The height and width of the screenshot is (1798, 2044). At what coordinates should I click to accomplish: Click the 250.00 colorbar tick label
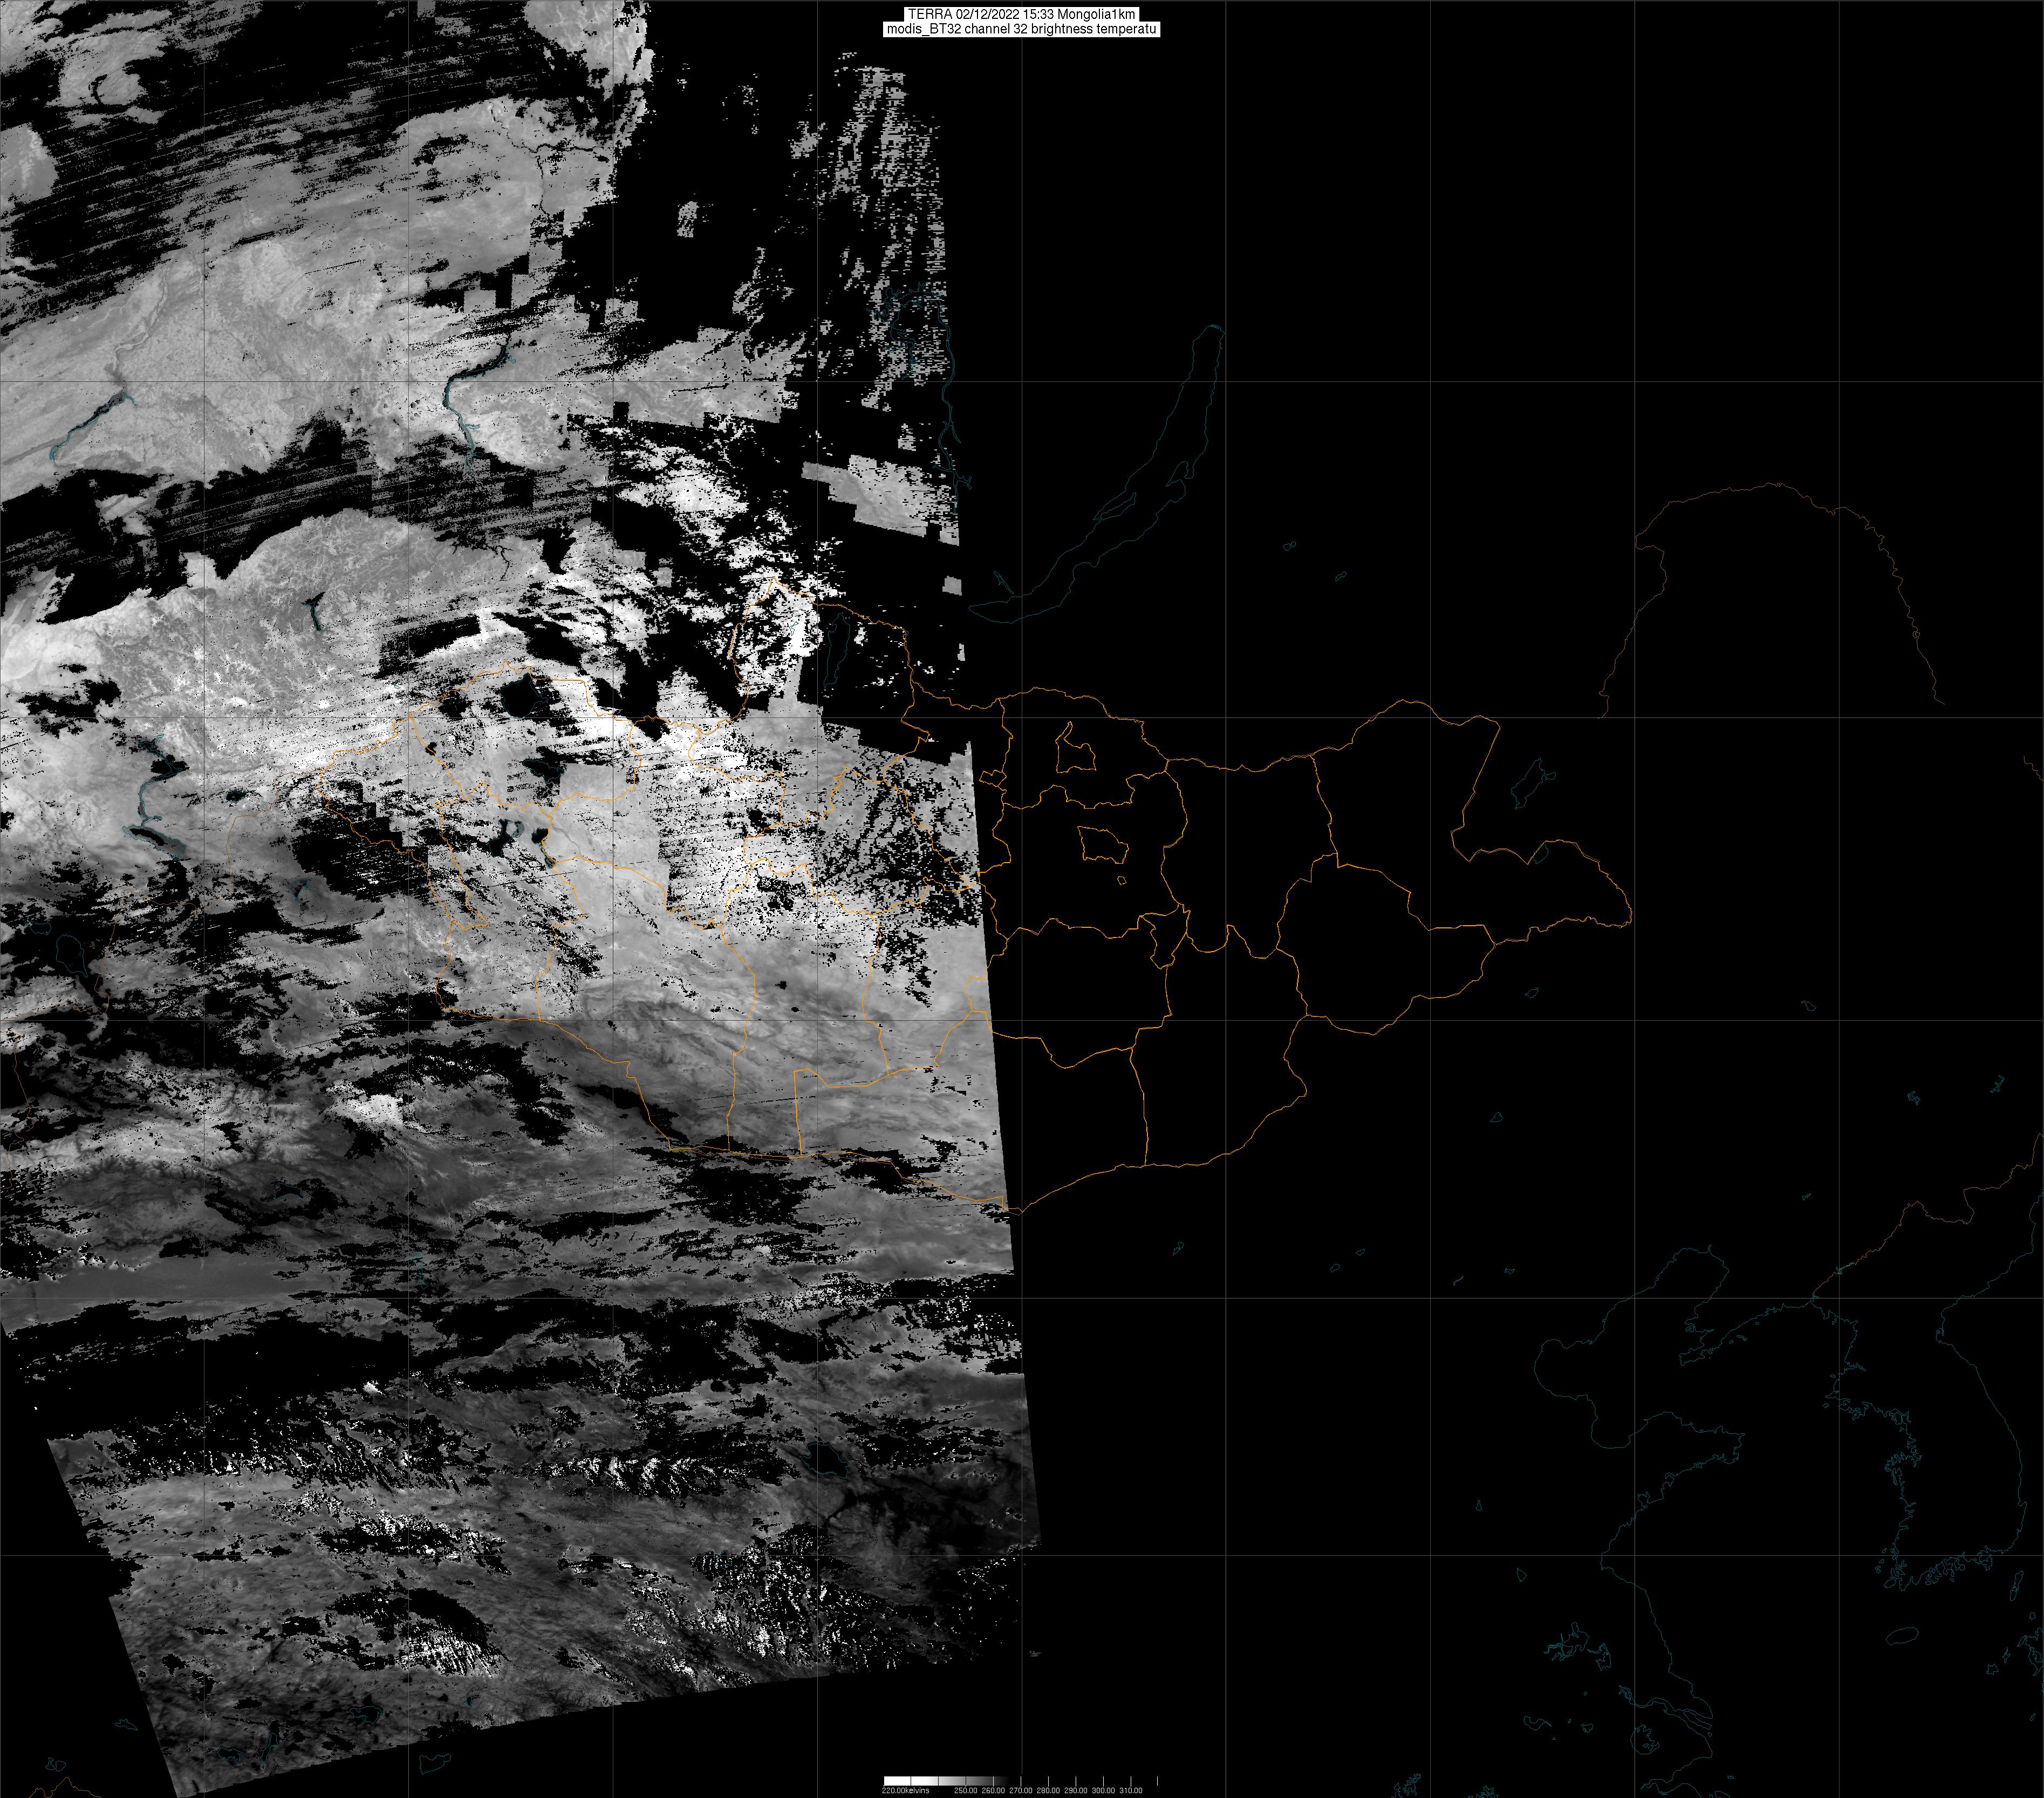966,1790
